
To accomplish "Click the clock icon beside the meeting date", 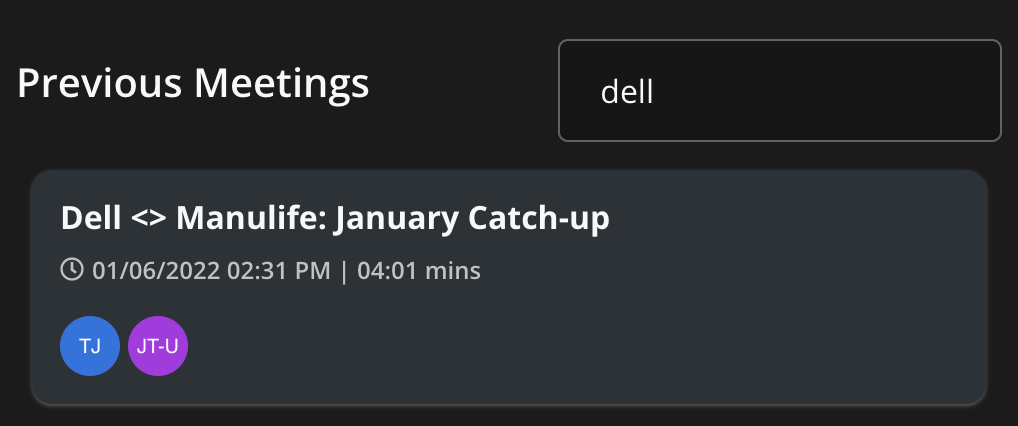I will click(72, 269).
